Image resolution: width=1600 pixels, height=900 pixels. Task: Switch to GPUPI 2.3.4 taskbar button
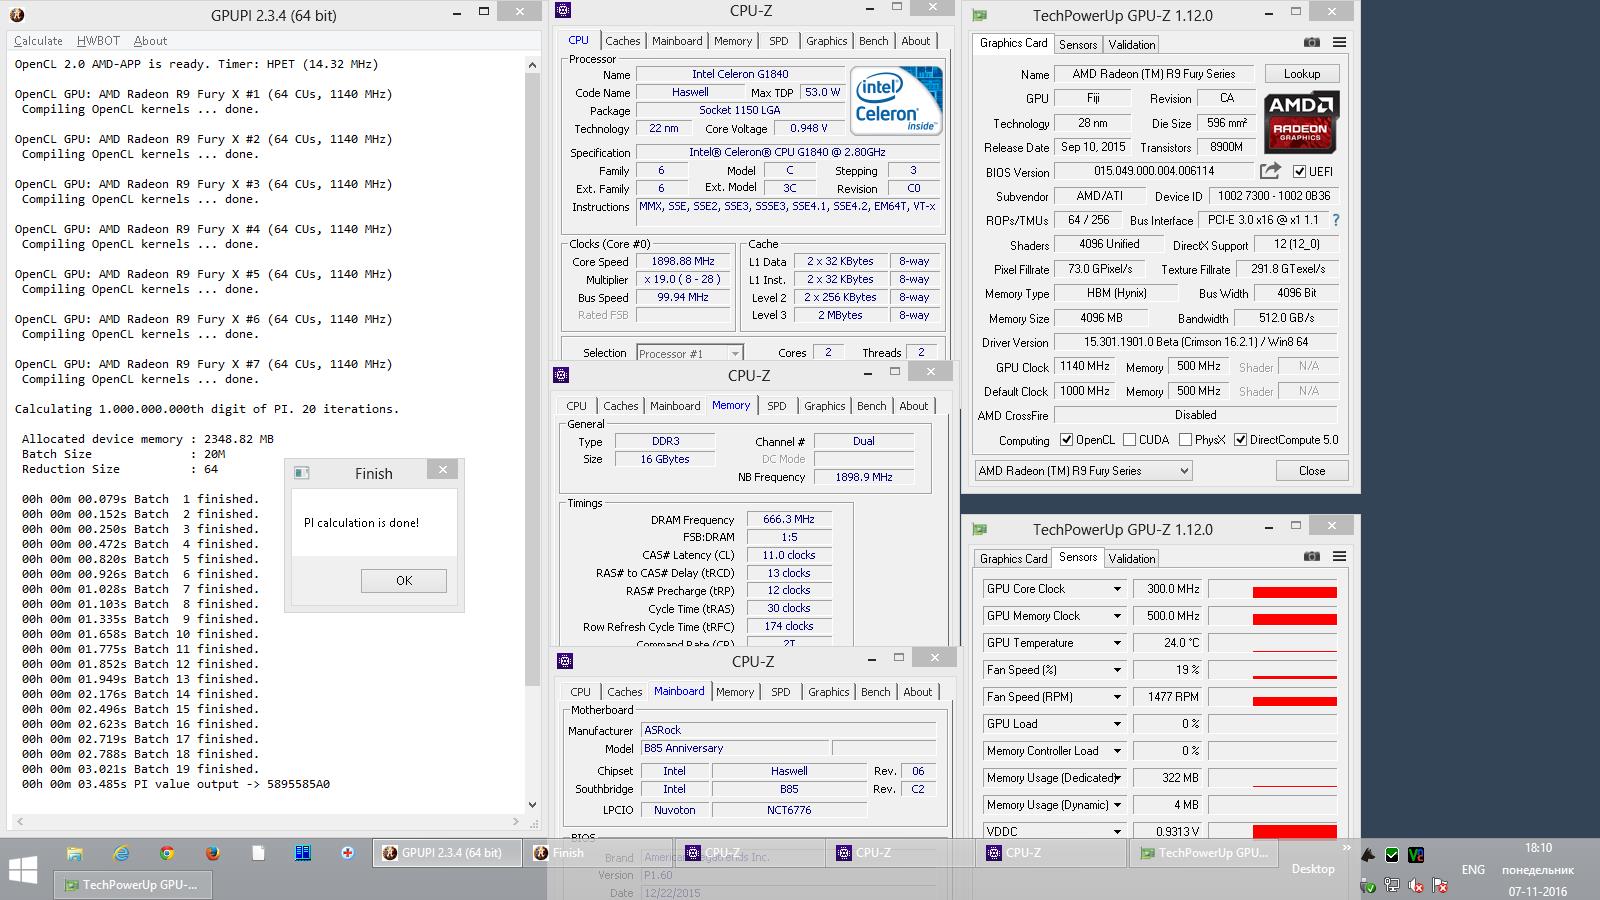pos(449,853)
